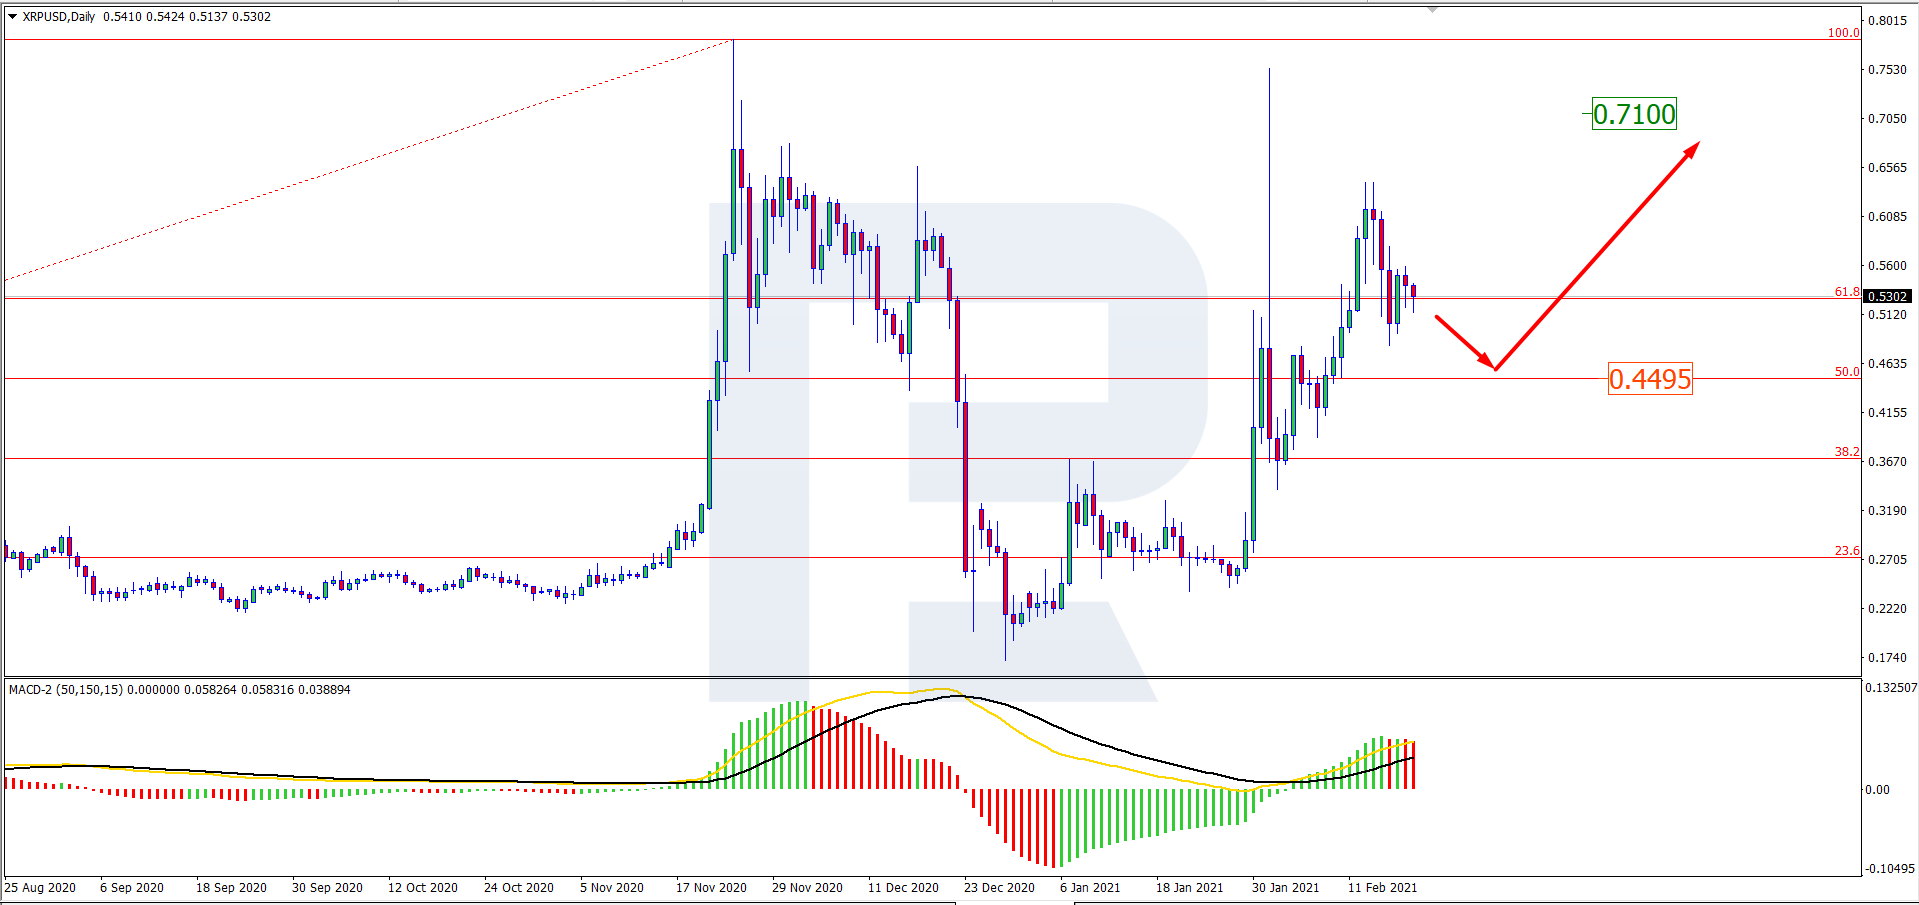Click the triangle before XRPUSD,Daily title
The height and width of the screenshot is (905, 1919).
[x=13, y=17]
